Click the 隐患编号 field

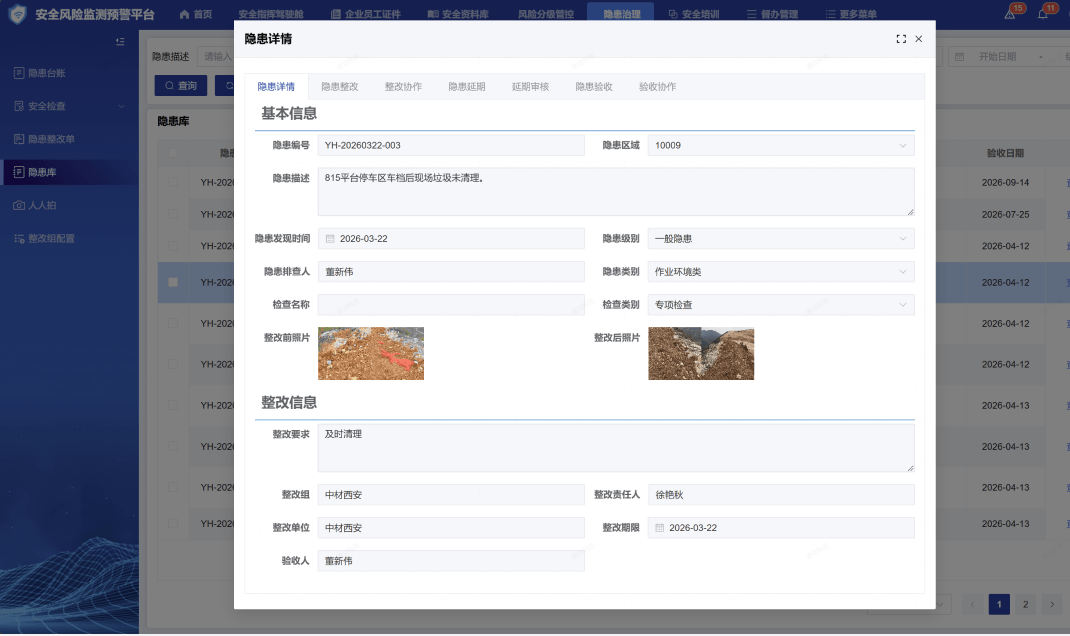[451, 145]
